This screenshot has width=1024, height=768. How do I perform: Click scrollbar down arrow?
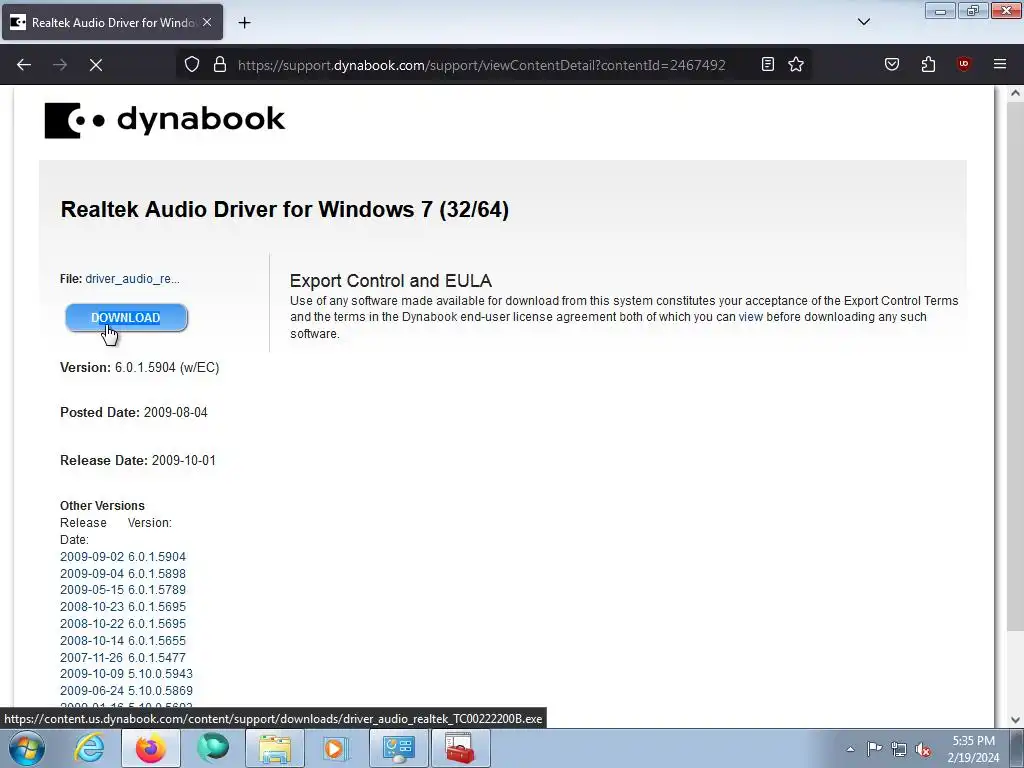(1015, 720)
